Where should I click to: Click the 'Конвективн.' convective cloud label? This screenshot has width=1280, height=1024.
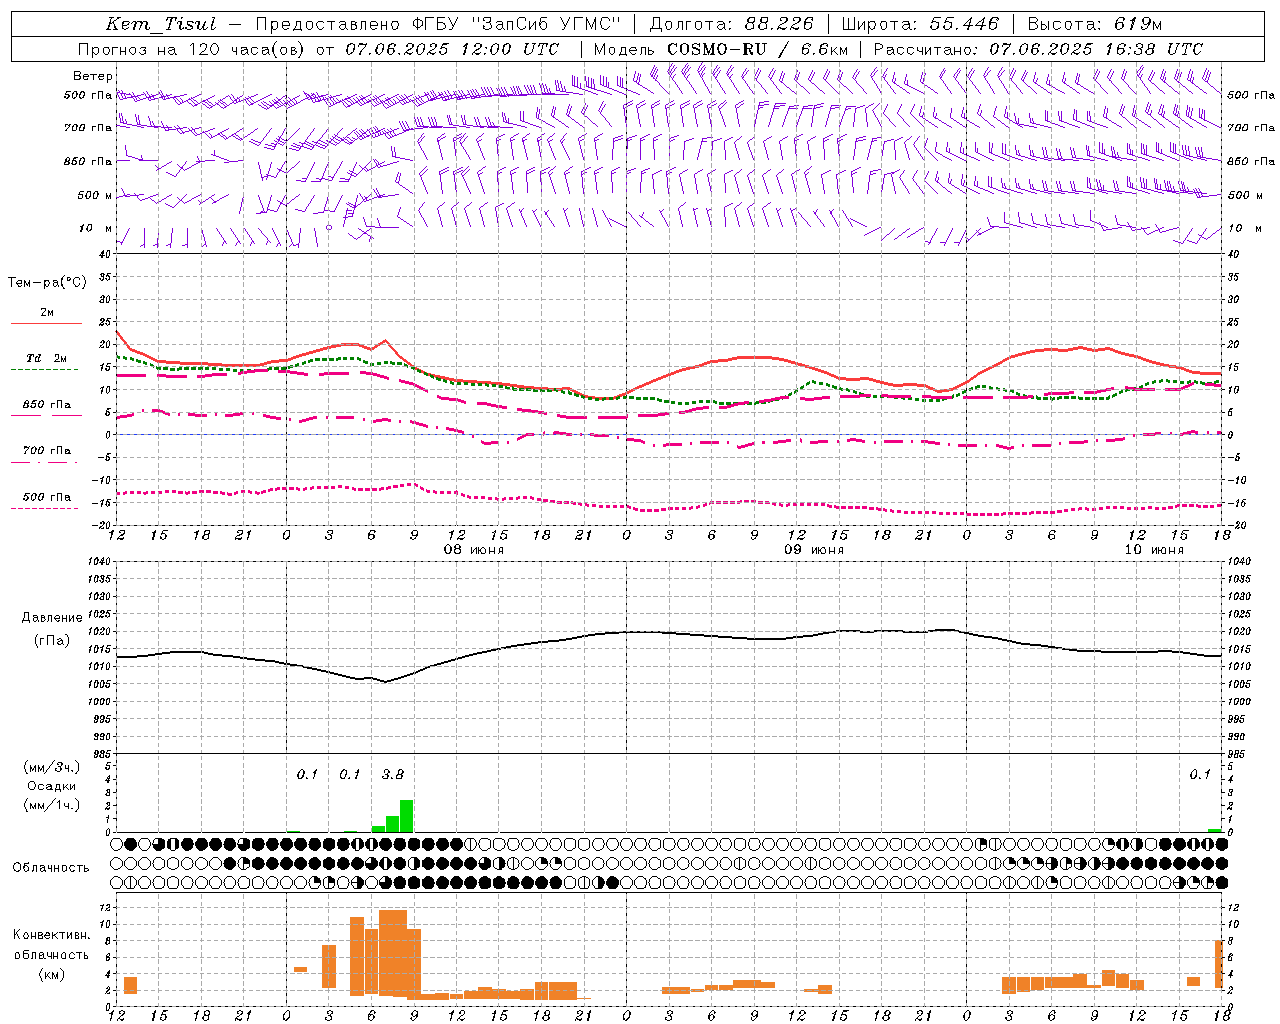(x=51, y=935)
